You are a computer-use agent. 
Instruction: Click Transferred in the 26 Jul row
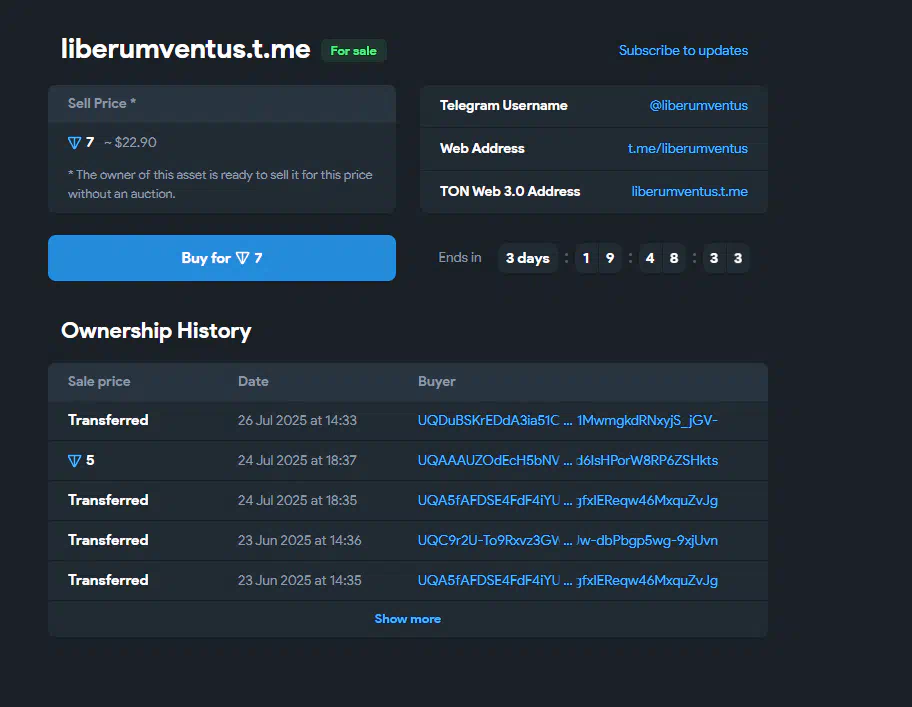click(x=108, y=420)
